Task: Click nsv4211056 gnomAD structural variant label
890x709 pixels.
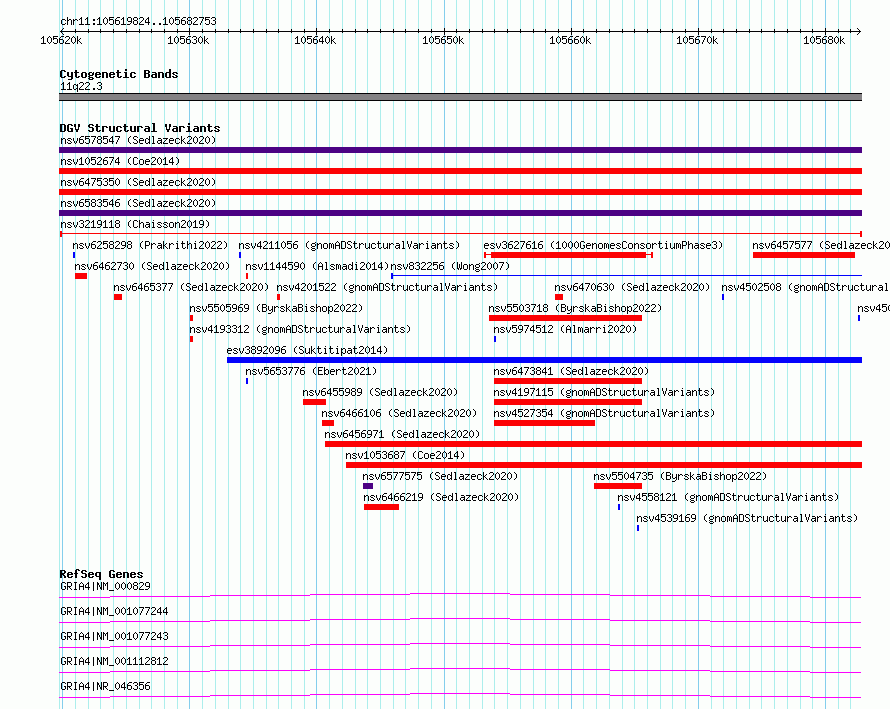Action: click(349, 245)
